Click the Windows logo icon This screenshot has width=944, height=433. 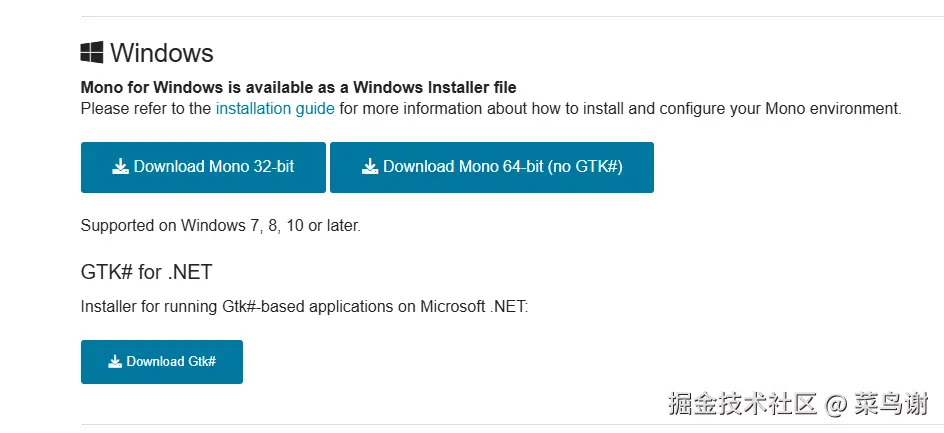92,53
